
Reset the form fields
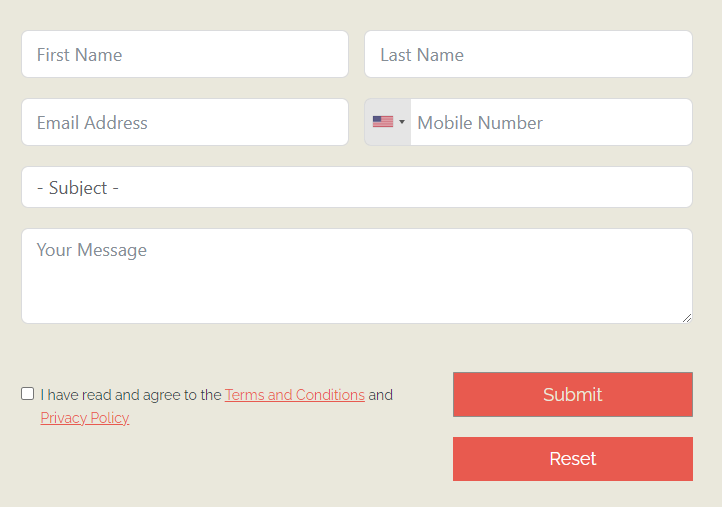573,459
